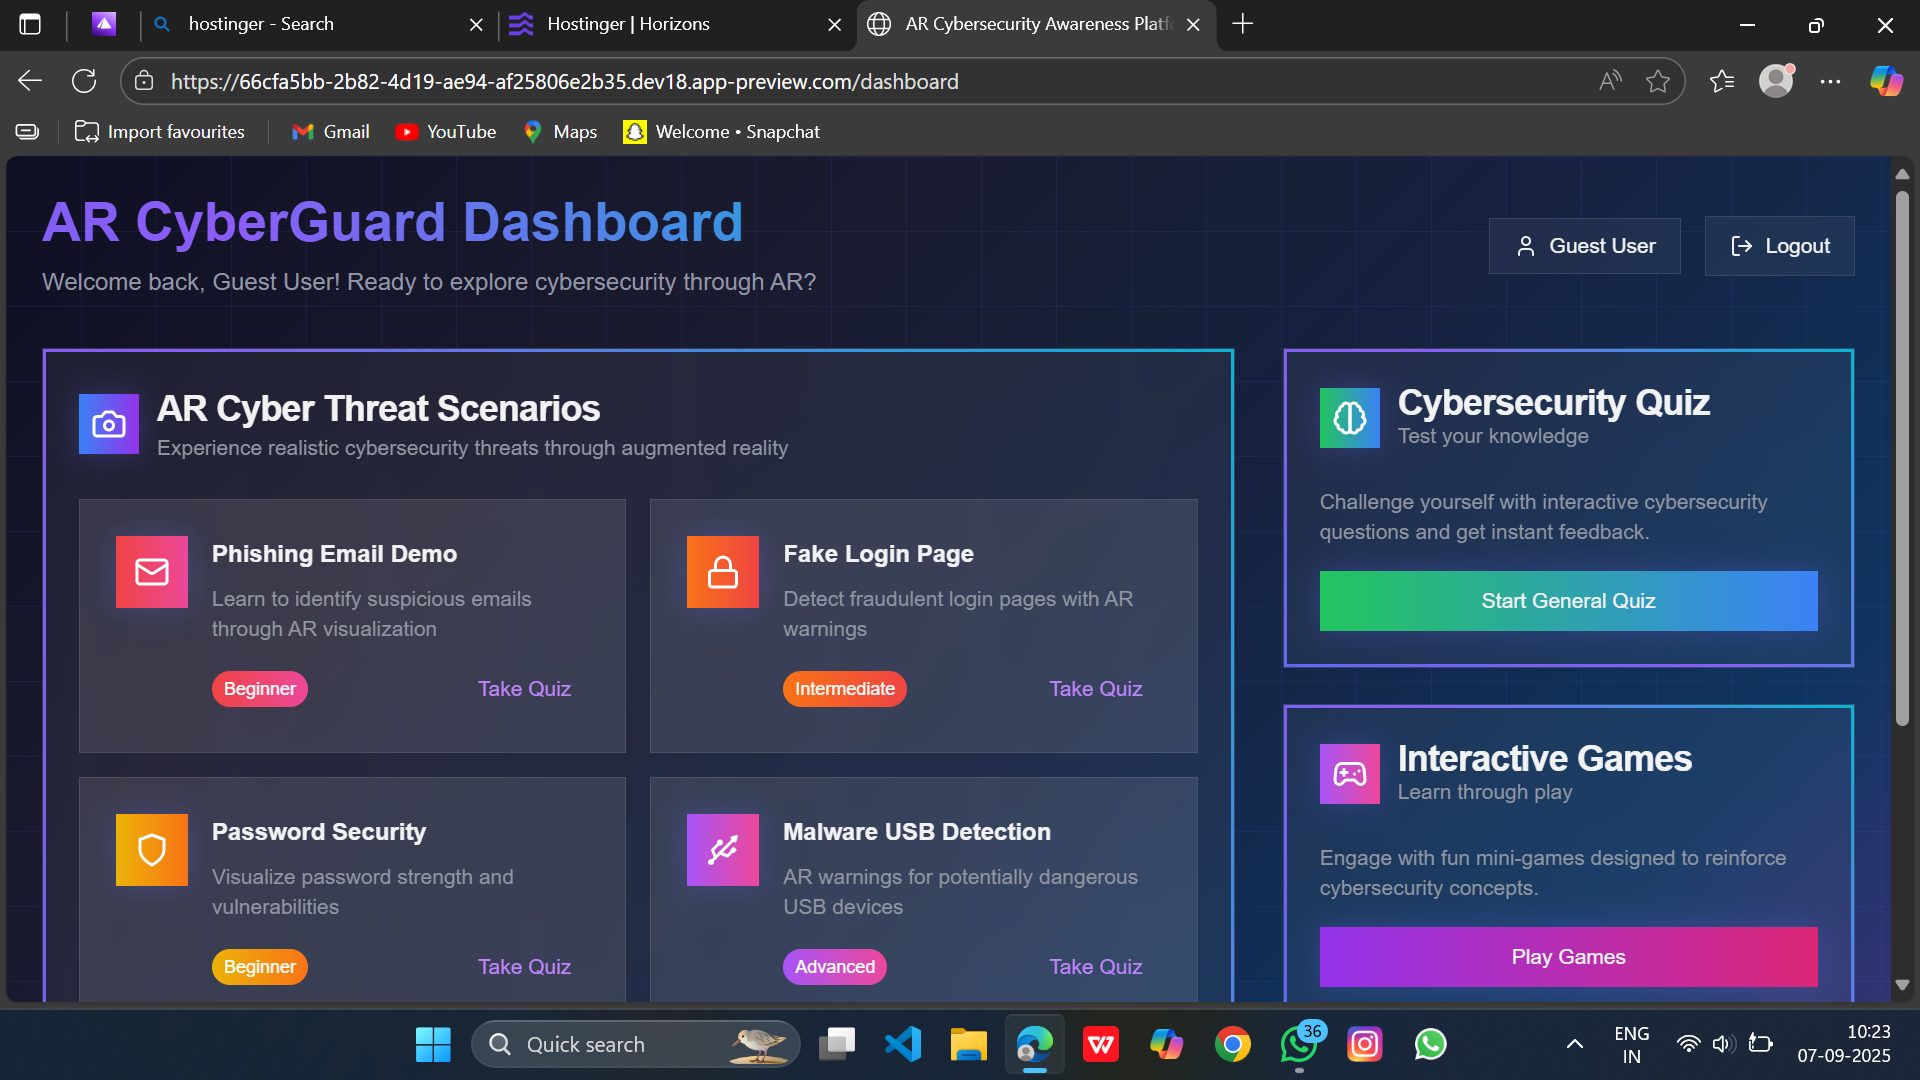
Task: Click the brain icon next to Cybersecurity Quiz
Action: pos(1349,418)
